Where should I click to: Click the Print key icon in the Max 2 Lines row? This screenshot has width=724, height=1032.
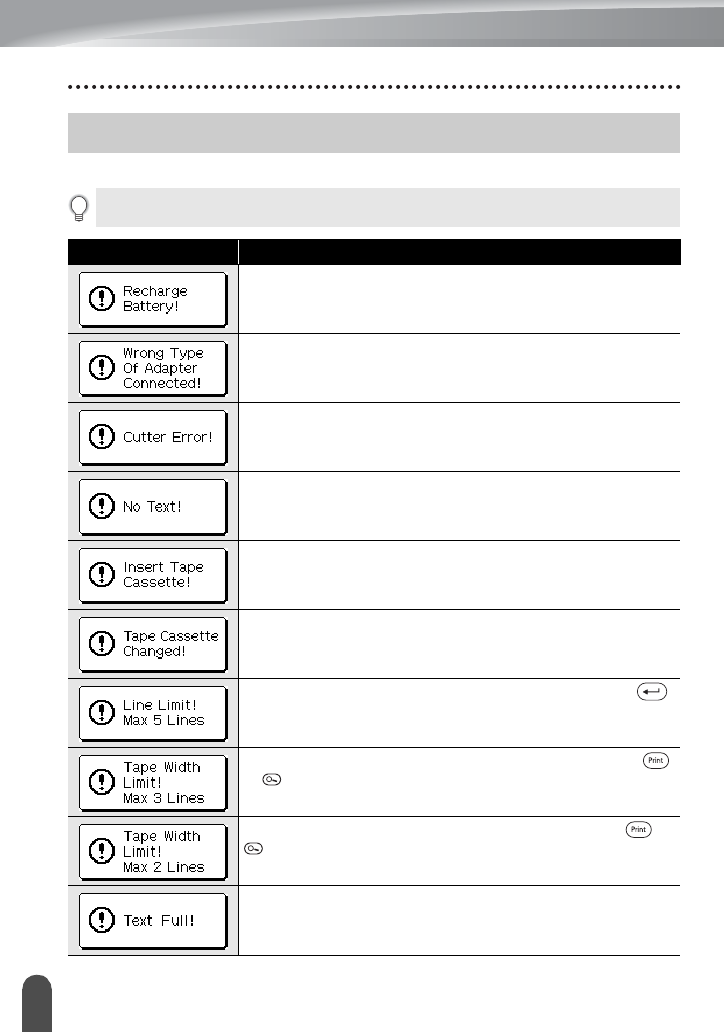tap(636, 829)
